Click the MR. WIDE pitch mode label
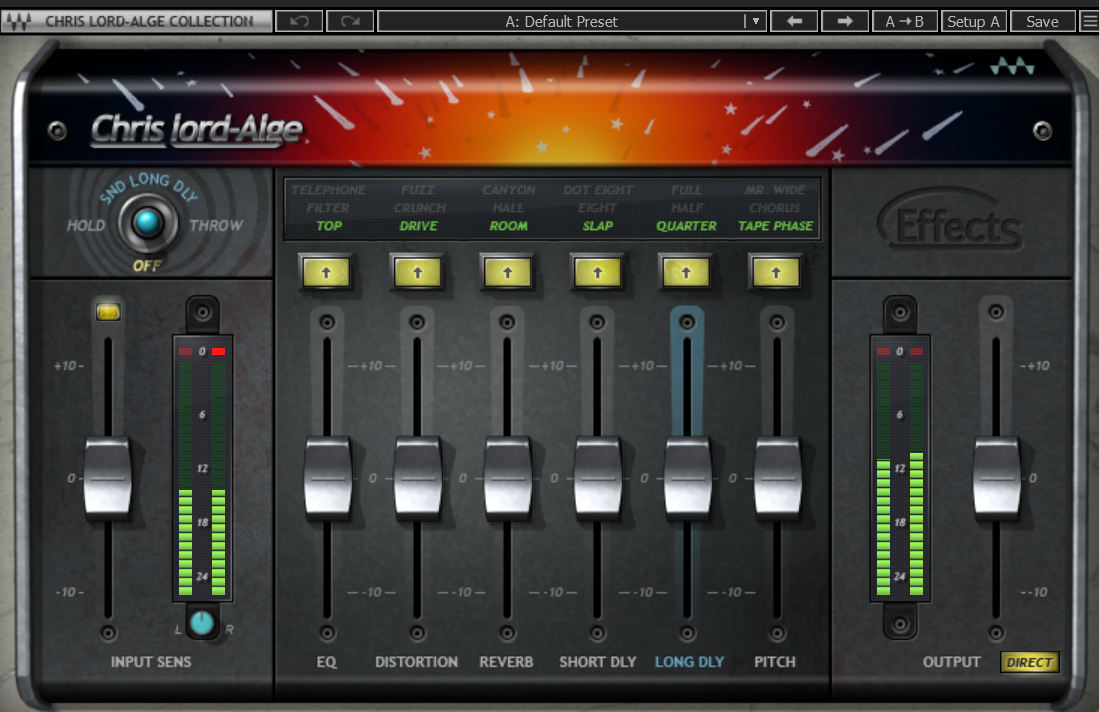The width and height of the screenshot is (1099, 712). coord(775,190)
